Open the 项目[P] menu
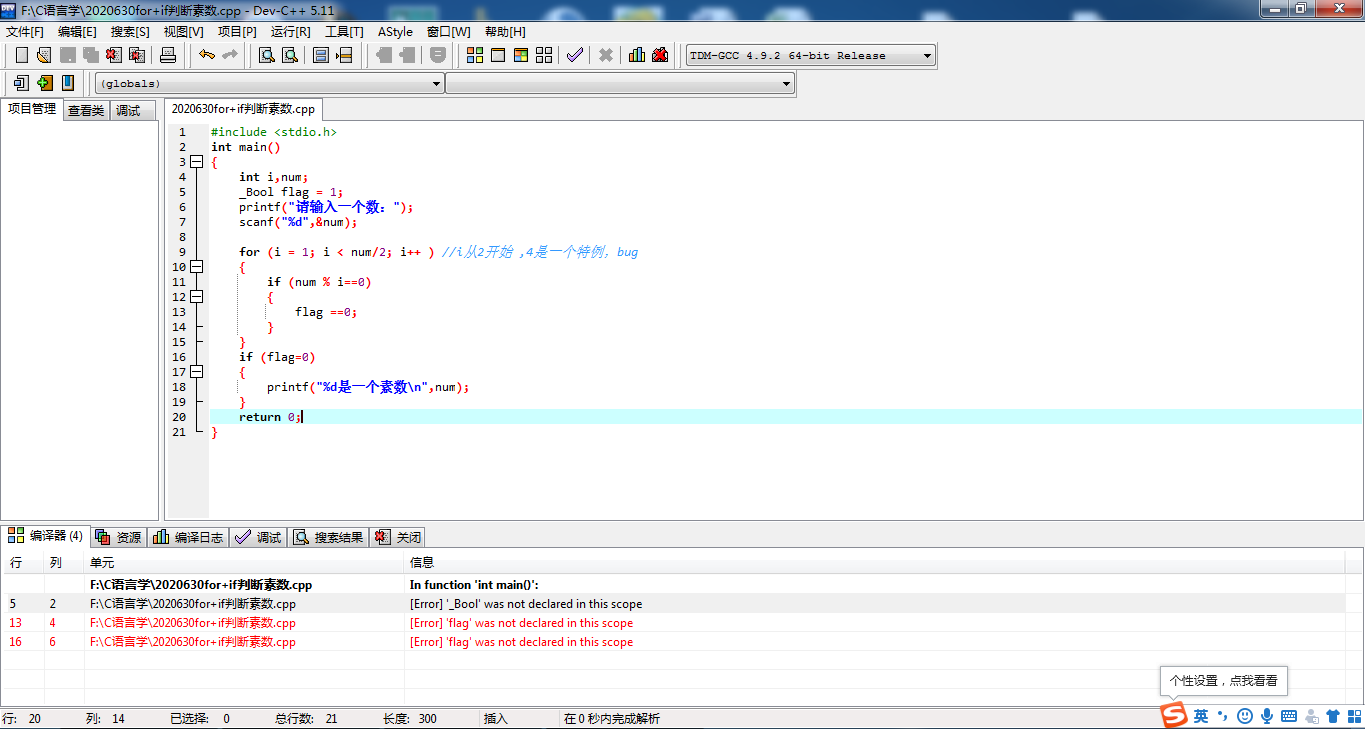Viewport: 1365px width, 729px height. pos(237,32)
